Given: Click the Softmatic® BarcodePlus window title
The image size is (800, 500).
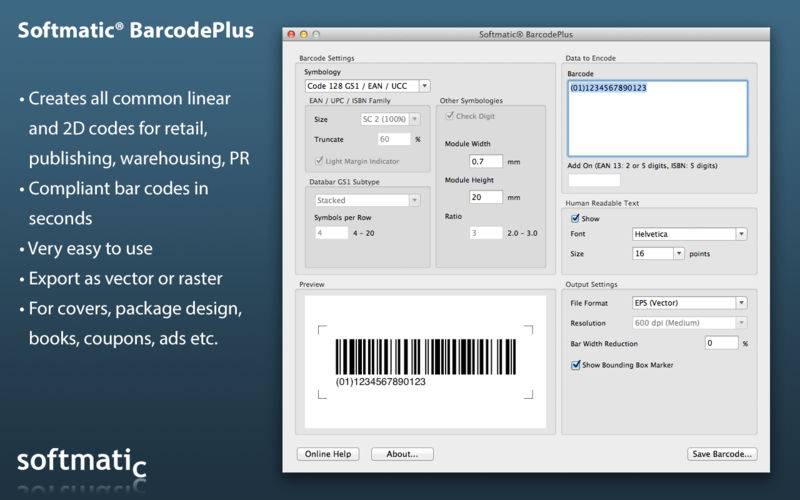Looking at the screenshot, I should click(x=526, y=34).
